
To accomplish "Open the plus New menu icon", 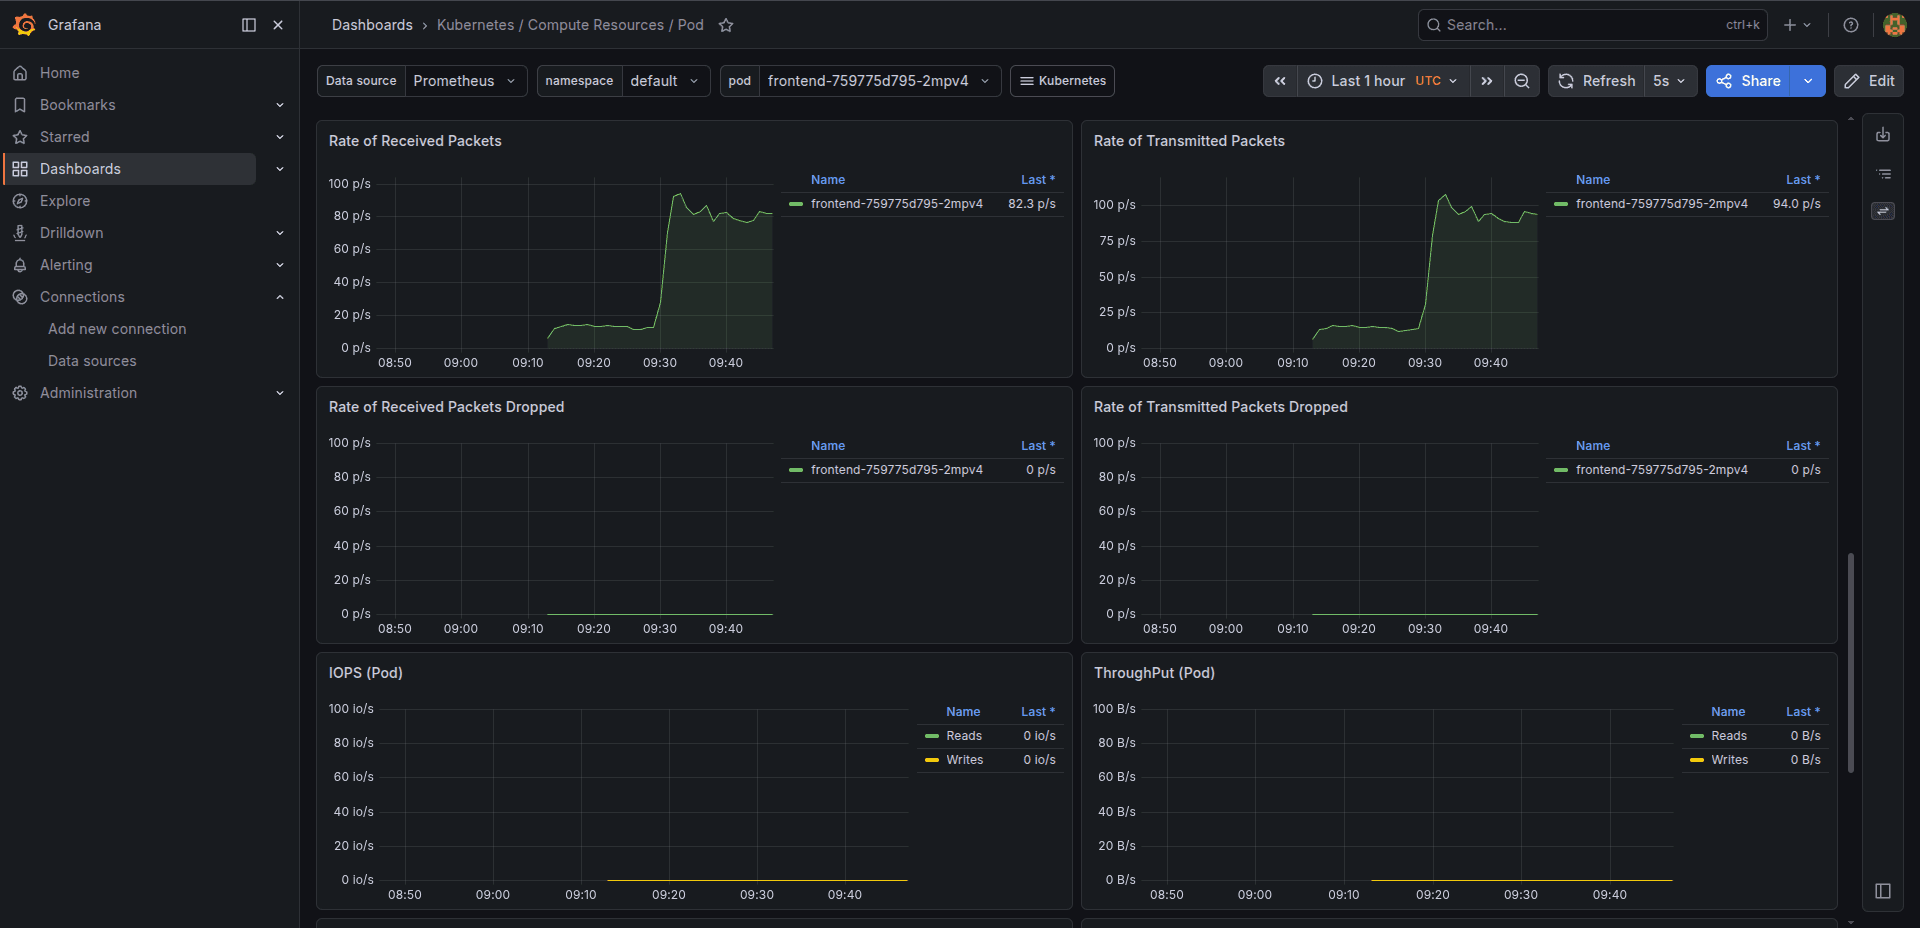I will (1797, 25).
